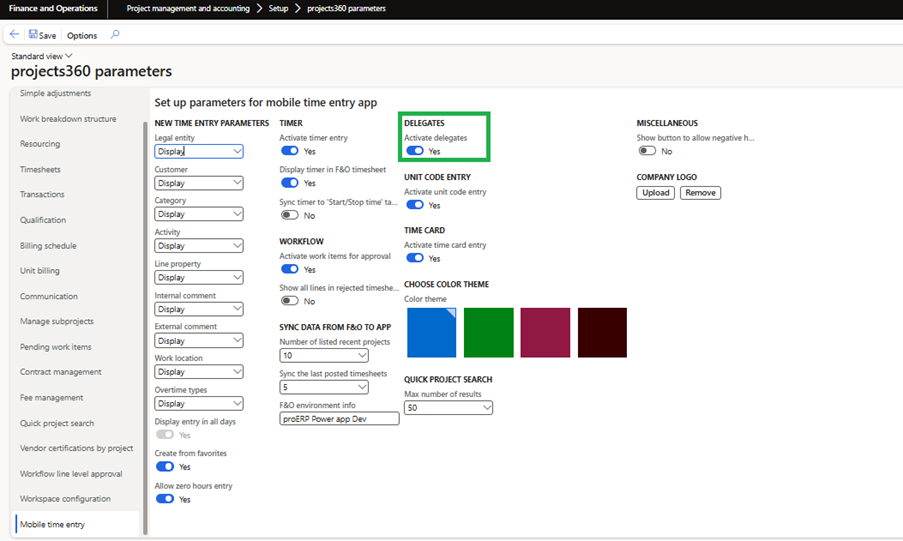Screen dimensions: 903x541
Task: Click the projects360 parameters breadcrumb
Action: tap(346, 9)
